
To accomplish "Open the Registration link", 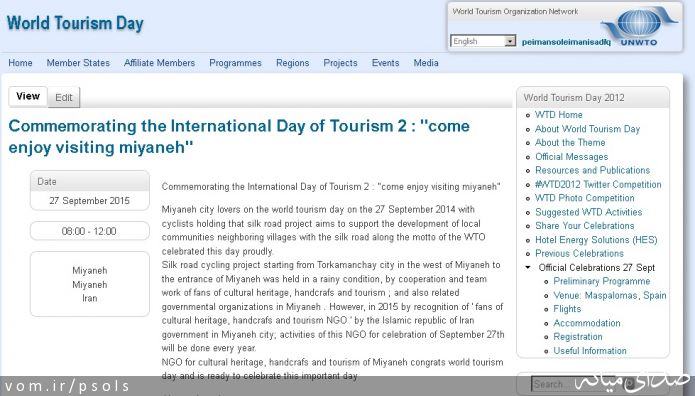I will pyautogui.click(x=578, y=337).
